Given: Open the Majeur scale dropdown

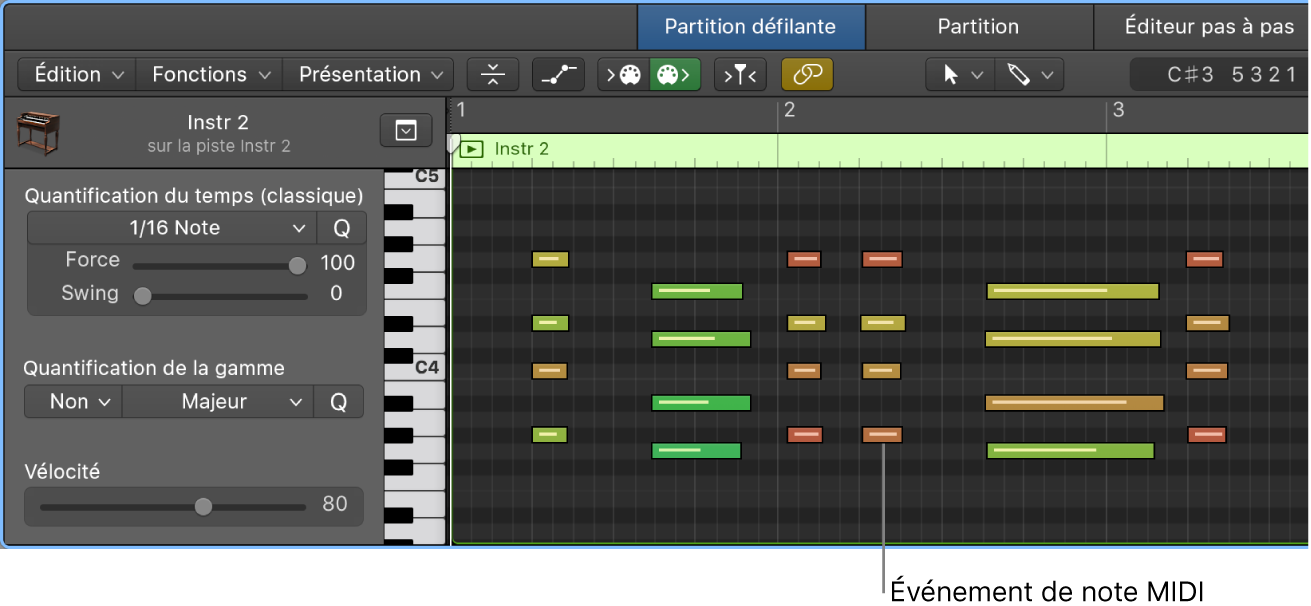Looking at the screenshot, I should 217,401.
